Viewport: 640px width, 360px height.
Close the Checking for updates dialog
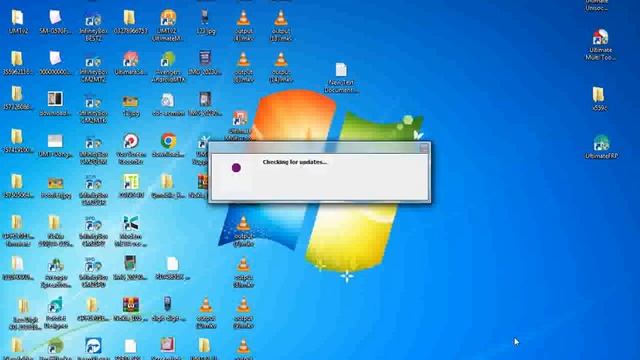[x=424, y=148]
